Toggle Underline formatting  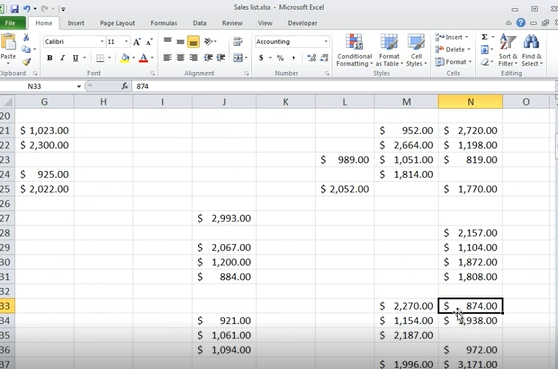tap(75, 58)
